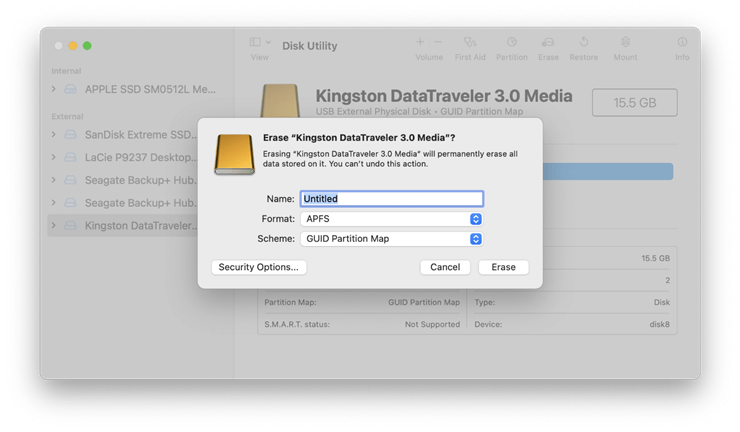Screen dimensions: 740x432
Task: Open the sidebar View toolbar icon
Action: click(x=255, y=42)
